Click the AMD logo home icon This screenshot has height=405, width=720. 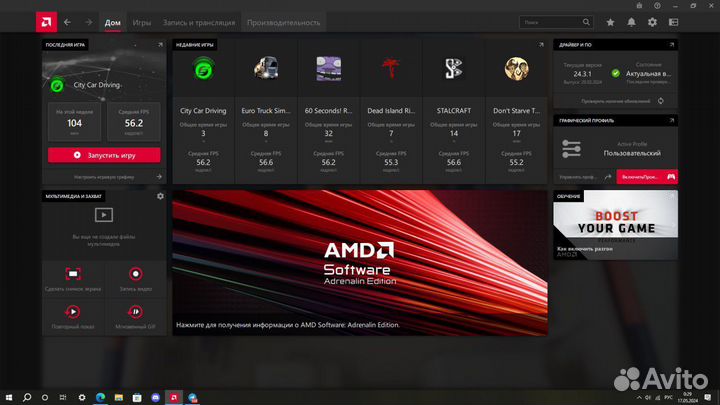tap(46, 22)
